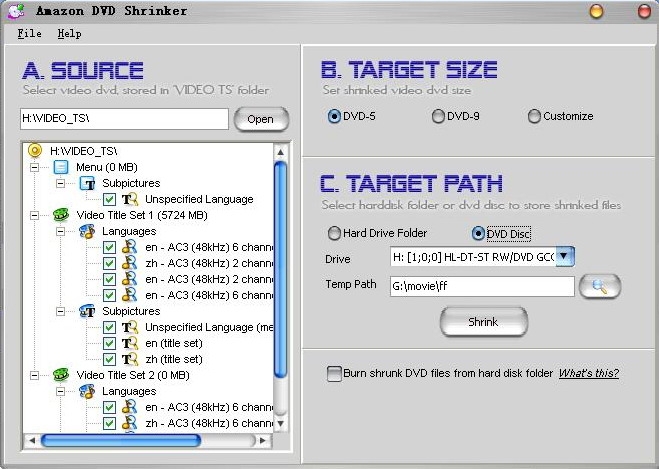Click the tree's vertical scrollbar thumb

pyautogui.click(x=280, y=270)
